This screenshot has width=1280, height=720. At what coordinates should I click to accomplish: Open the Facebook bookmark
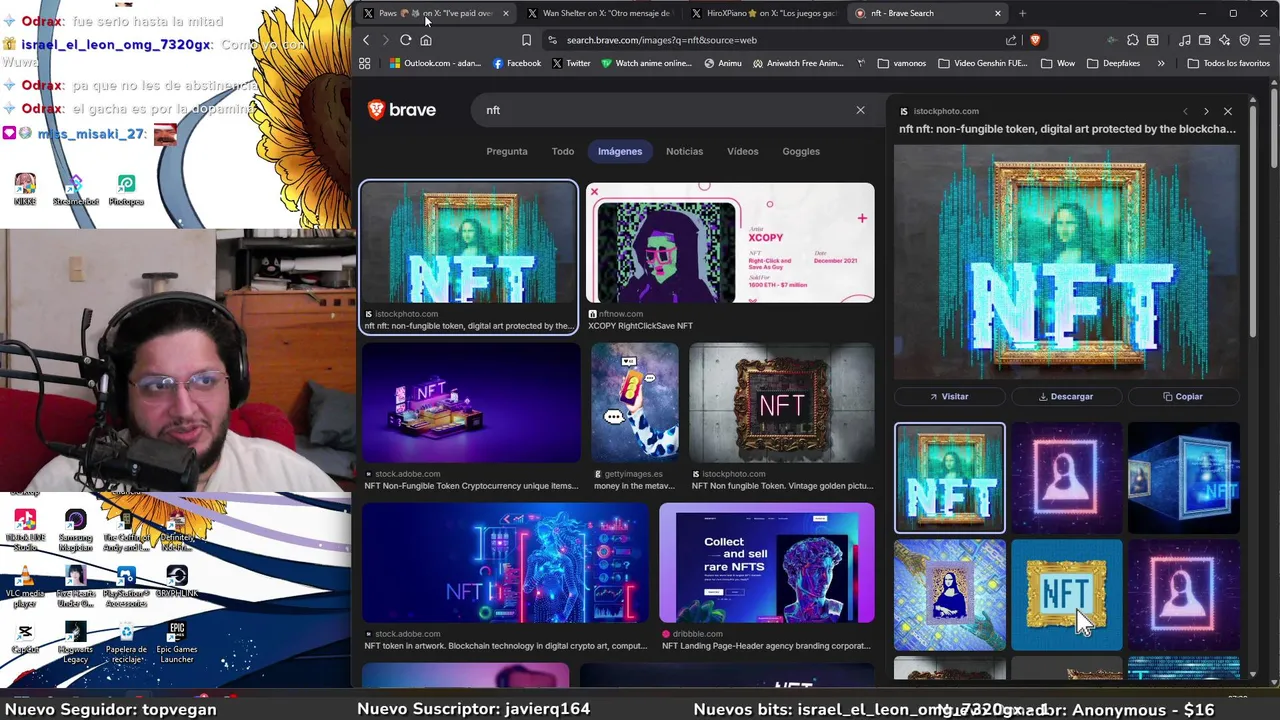517,63
